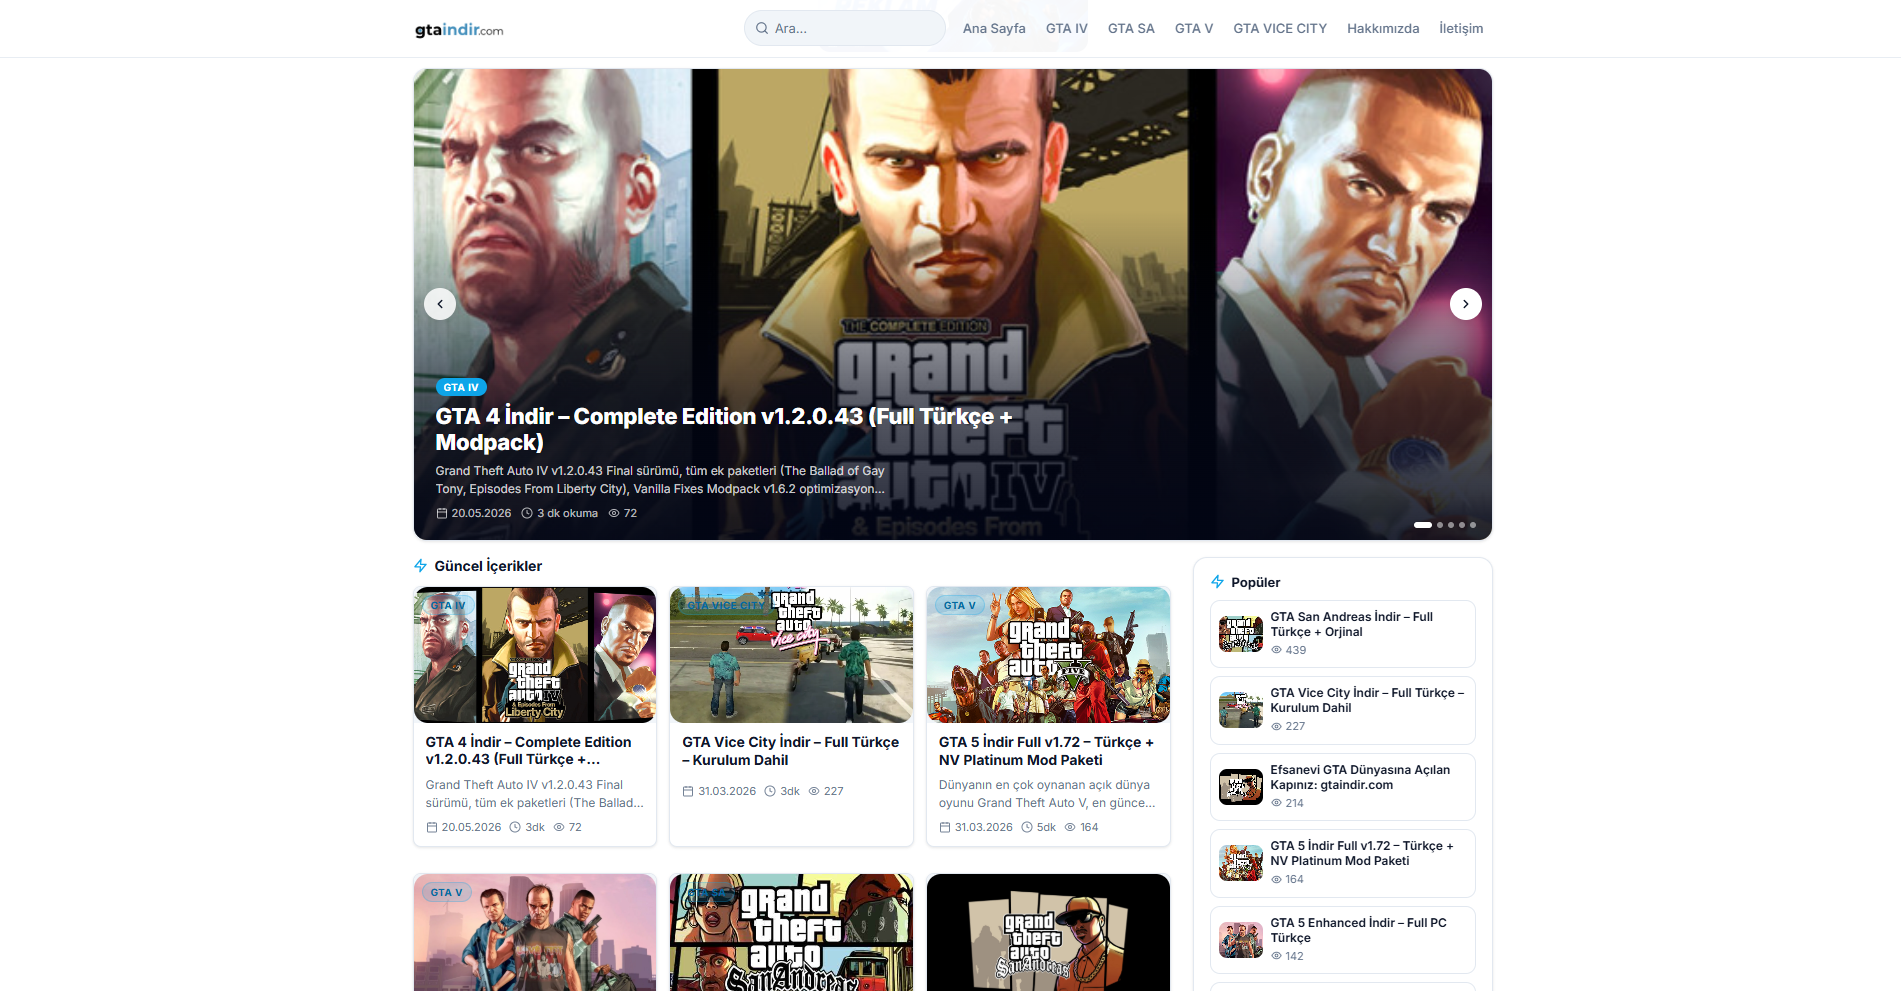Open popular item GTA 5 İndir Full v1.72
Image resolution: width=1901 pixels, height=991 pixels.
click(1343, 863)
